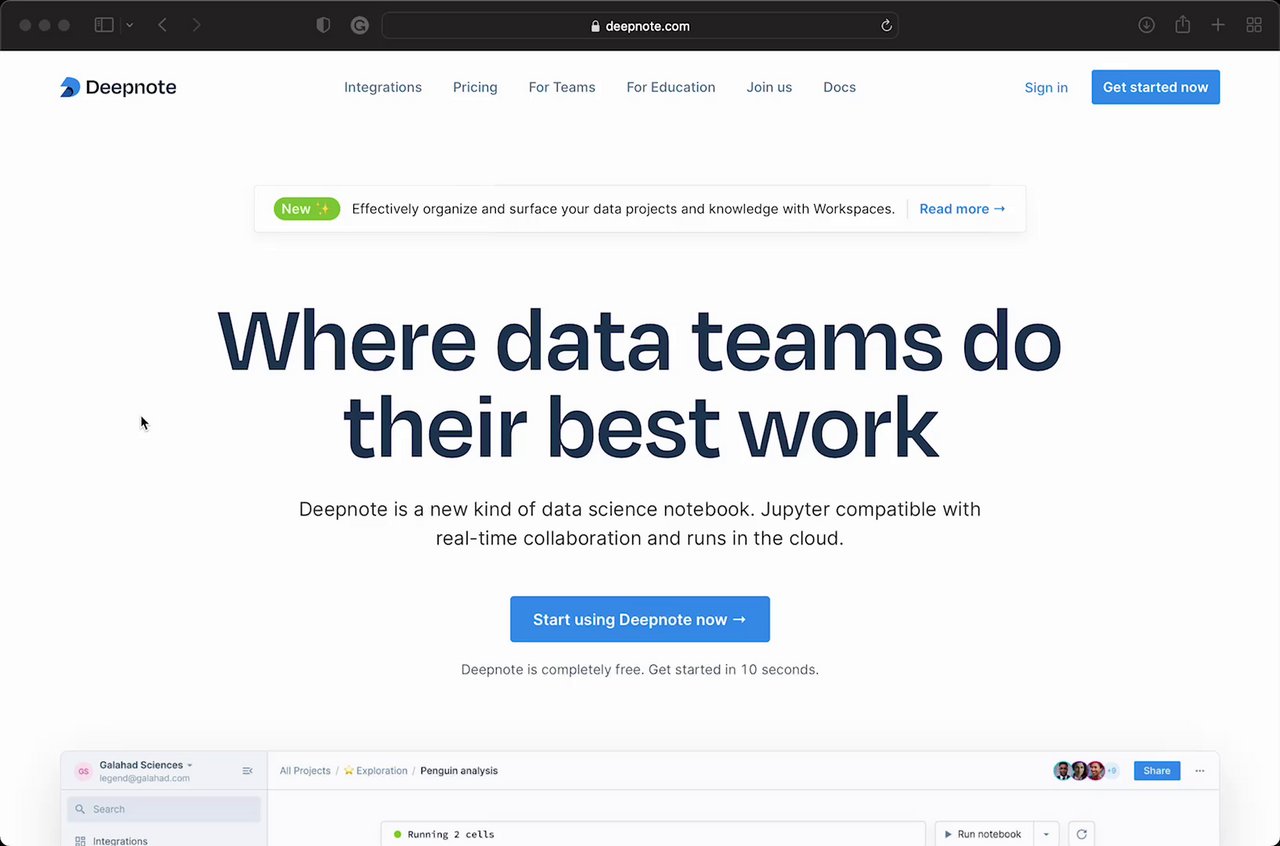Click the Deepnote logo
Image resolution: width=1280 pixels, height=846 pixels.
[118, 87]
